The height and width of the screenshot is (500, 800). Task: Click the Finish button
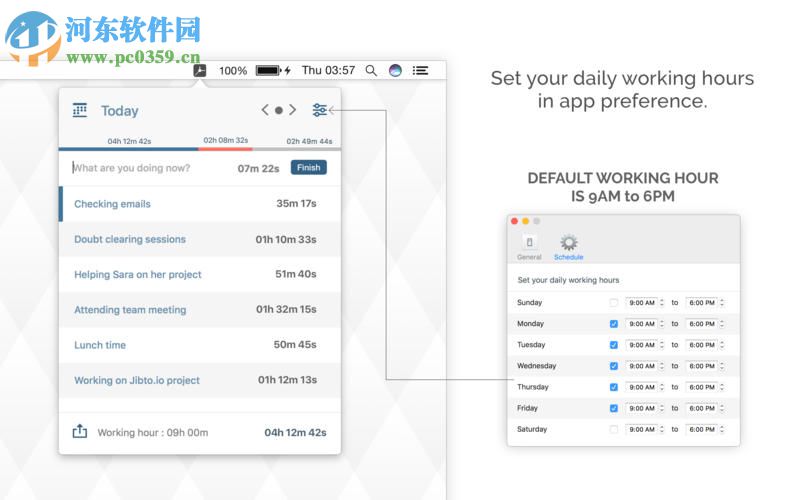[x=309, y=167]
